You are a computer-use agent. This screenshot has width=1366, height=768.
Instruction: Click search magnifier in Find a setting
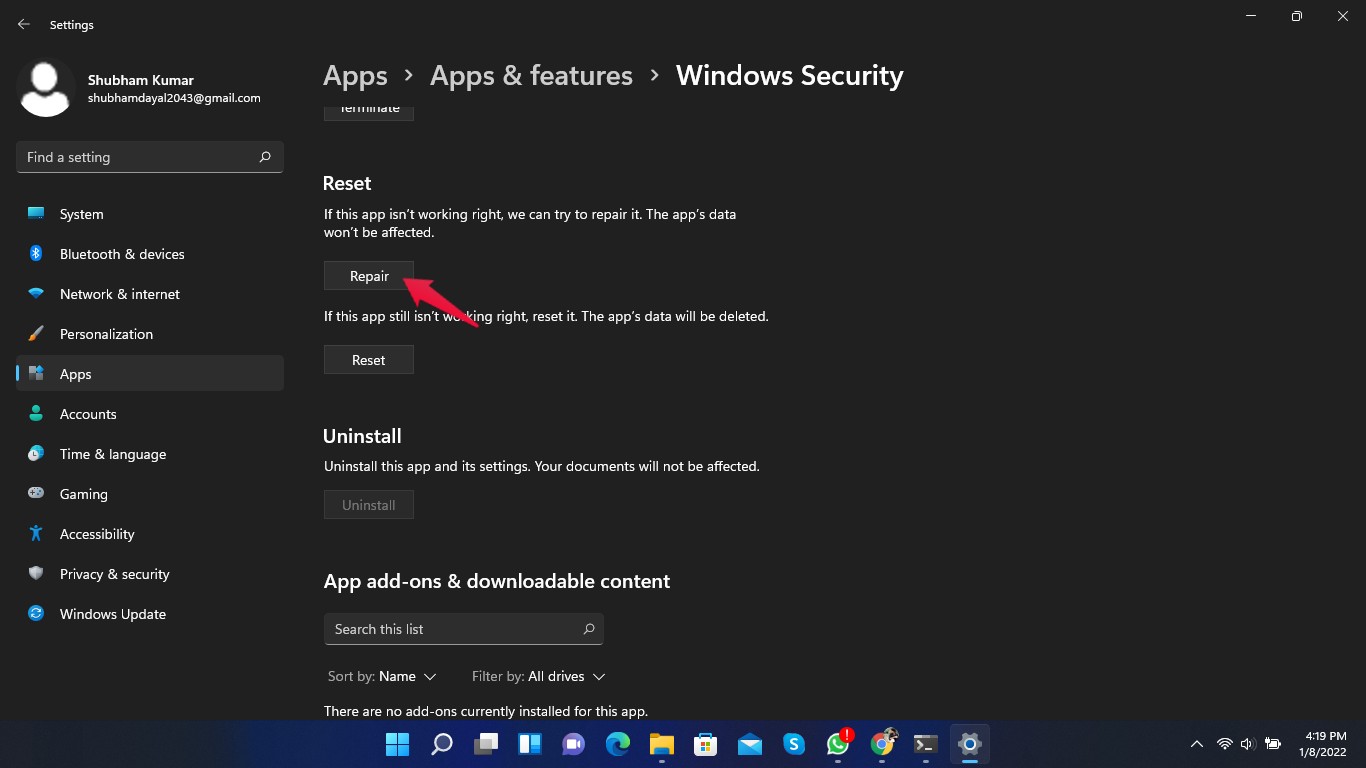[x=265, y=157]
